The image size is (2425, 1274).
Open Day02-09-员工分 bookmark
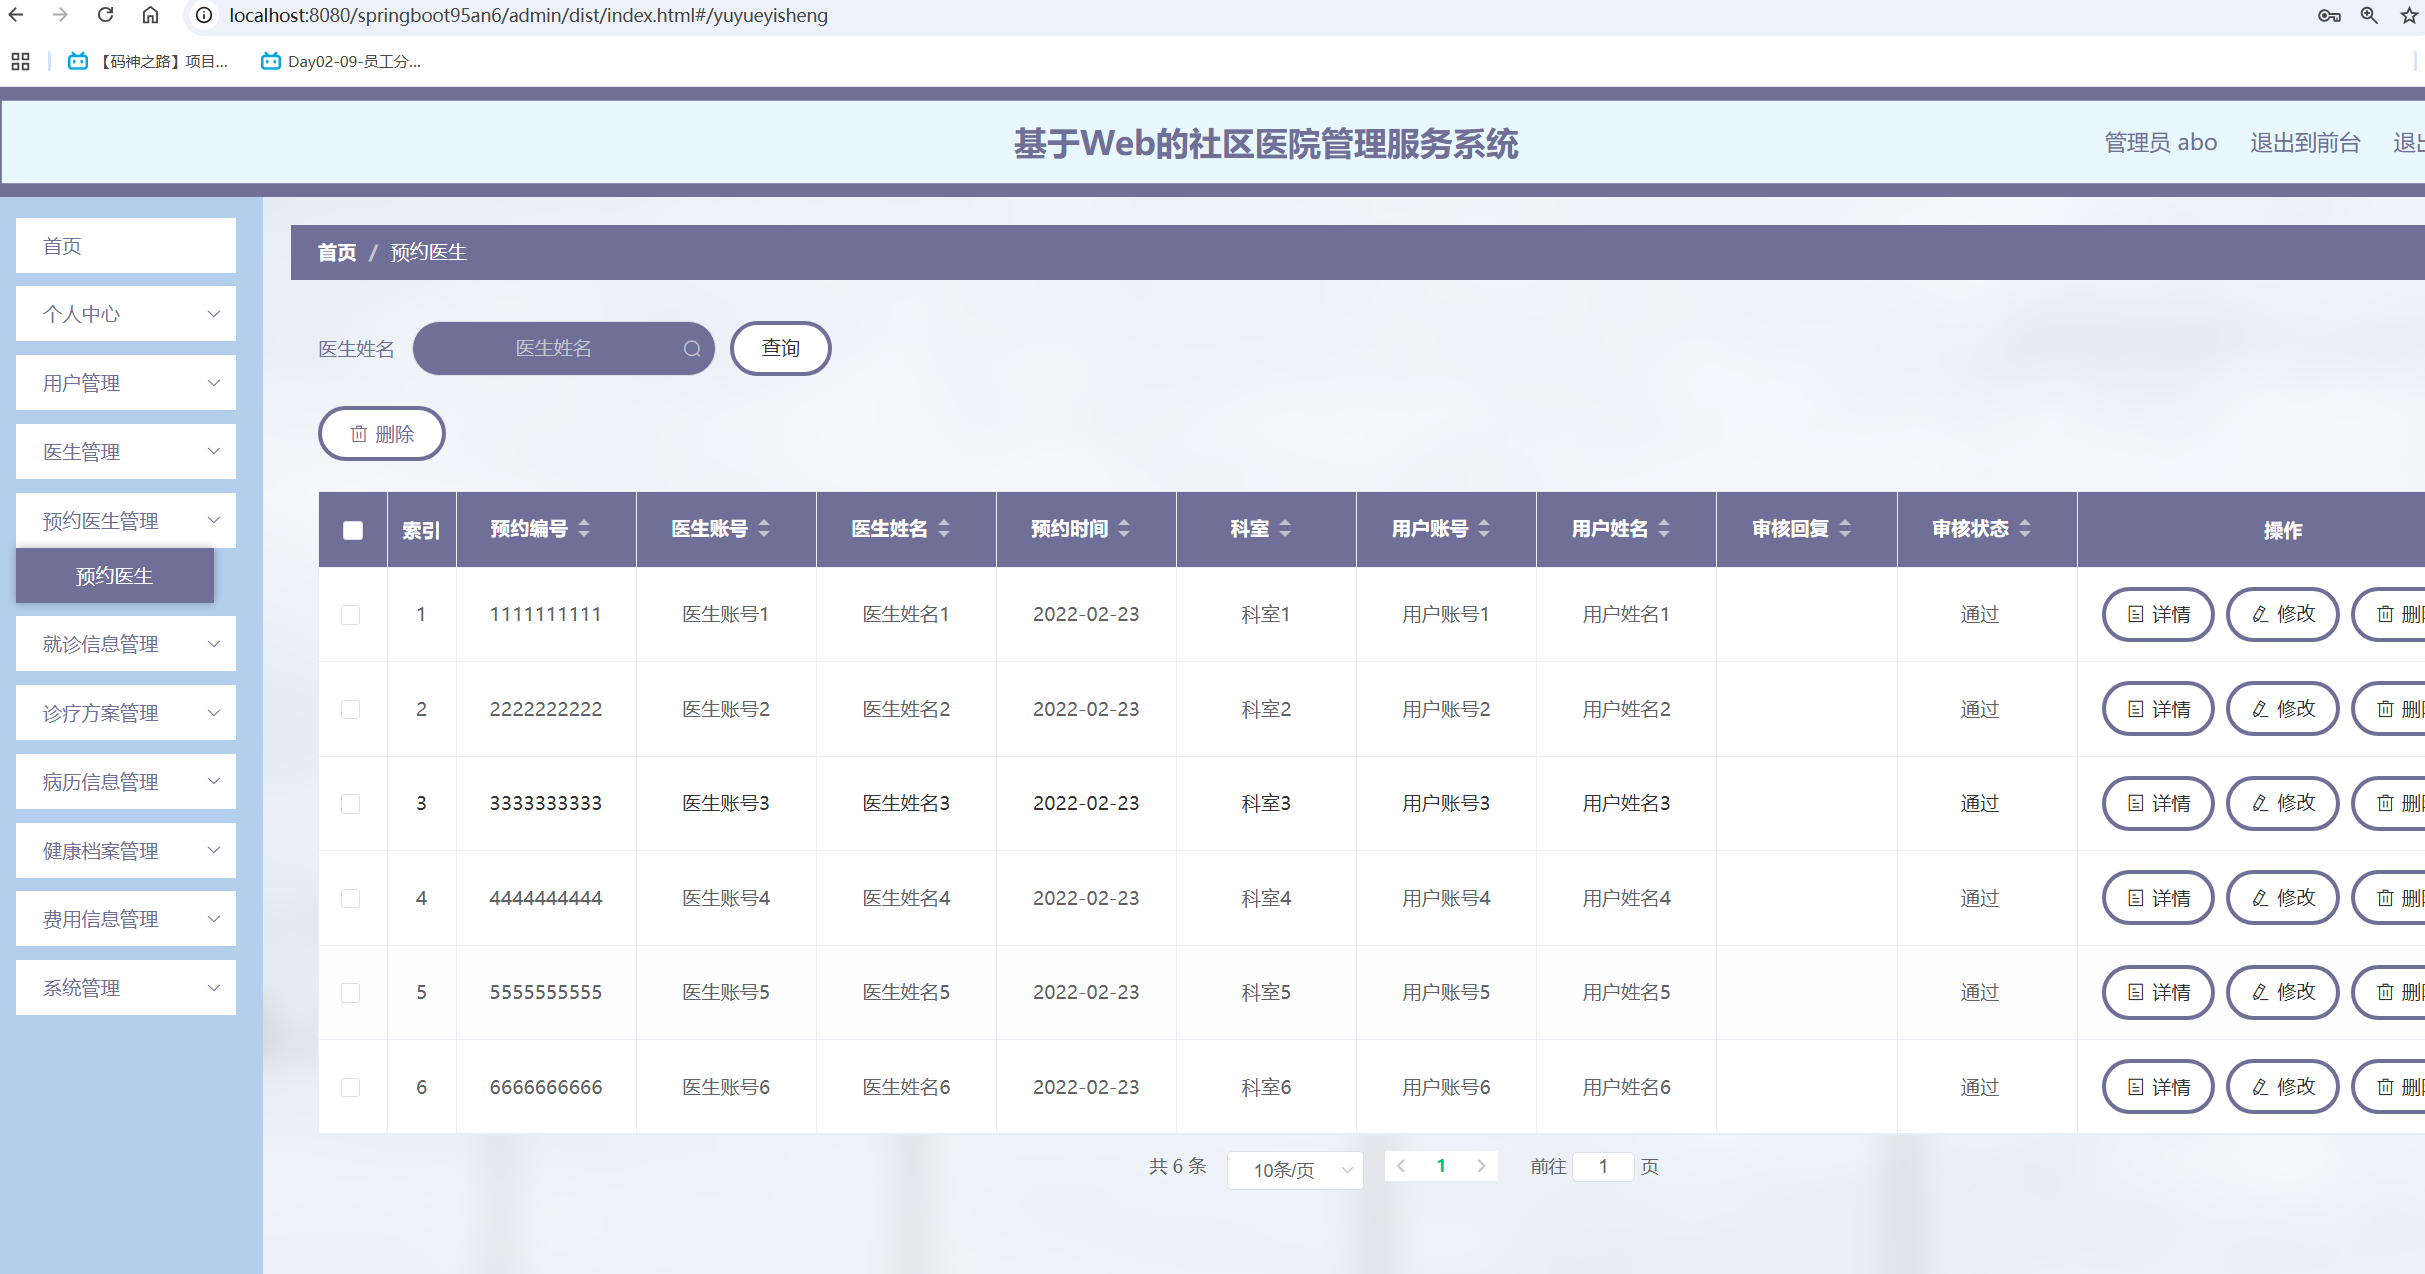(x=341, y=61)
